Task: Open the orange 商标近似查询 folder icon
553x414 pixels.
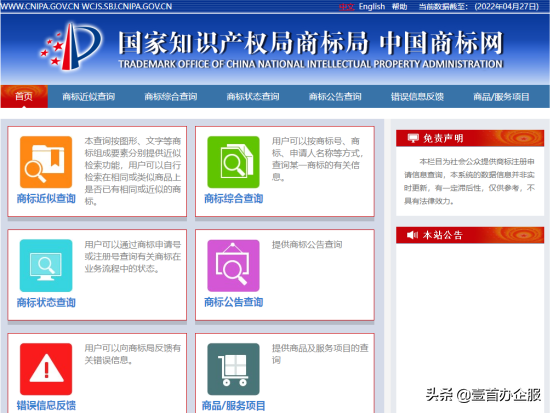Action: point(46,162)
